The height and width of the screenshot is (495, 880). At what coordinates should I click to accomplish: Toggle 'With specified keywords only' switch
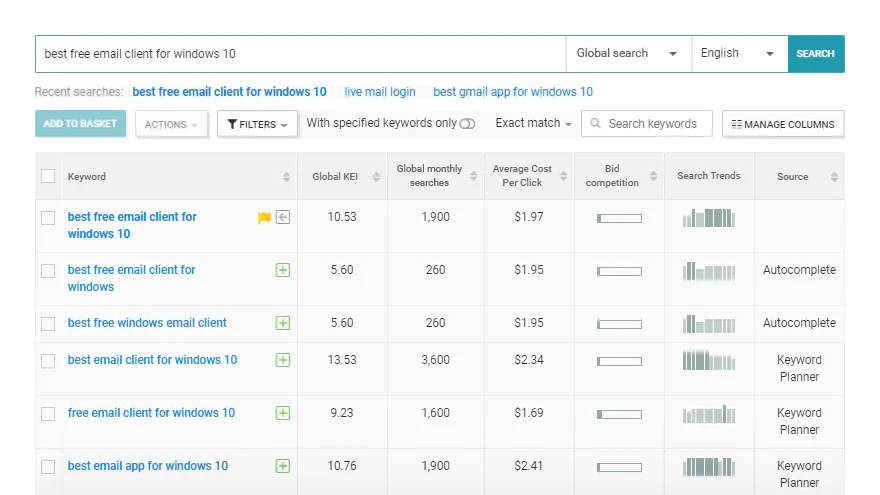(x=467, y=123)
